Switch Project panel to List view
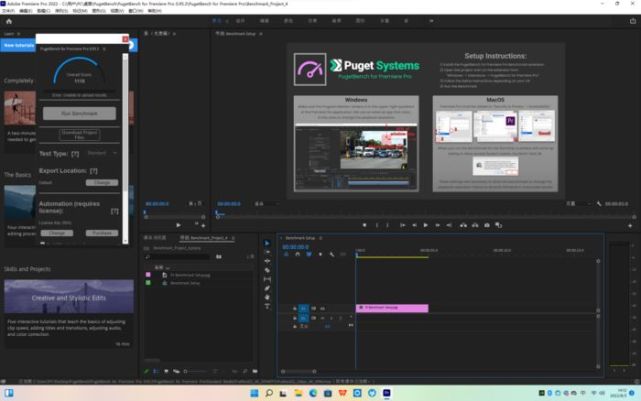 point(156,372)
